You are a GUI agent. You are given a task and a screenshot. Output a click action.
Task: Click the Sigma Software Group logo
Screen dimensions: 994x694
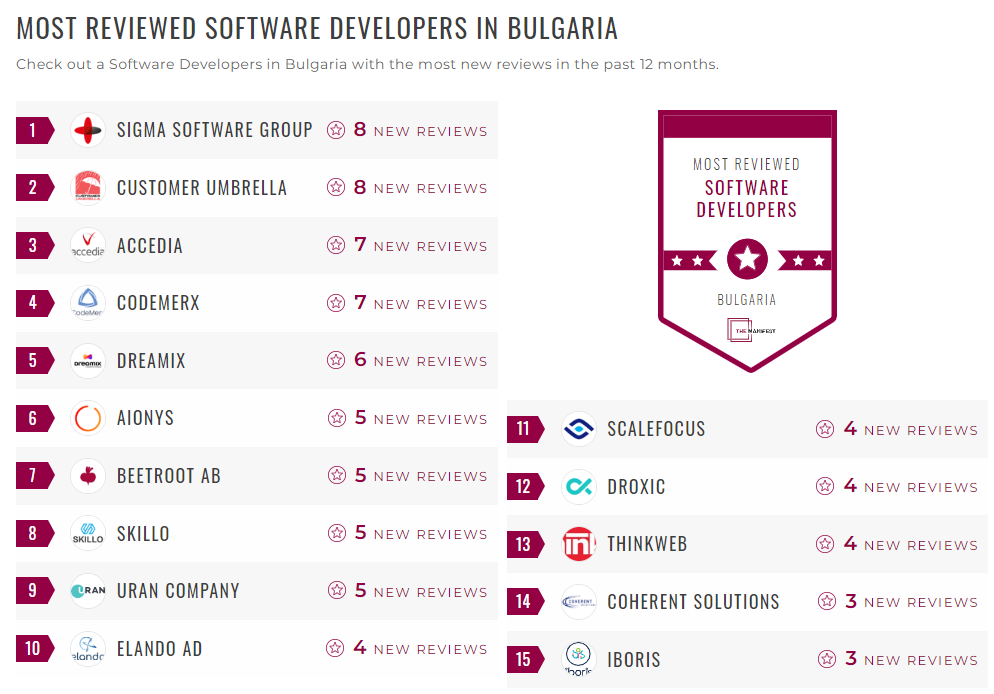87,130
